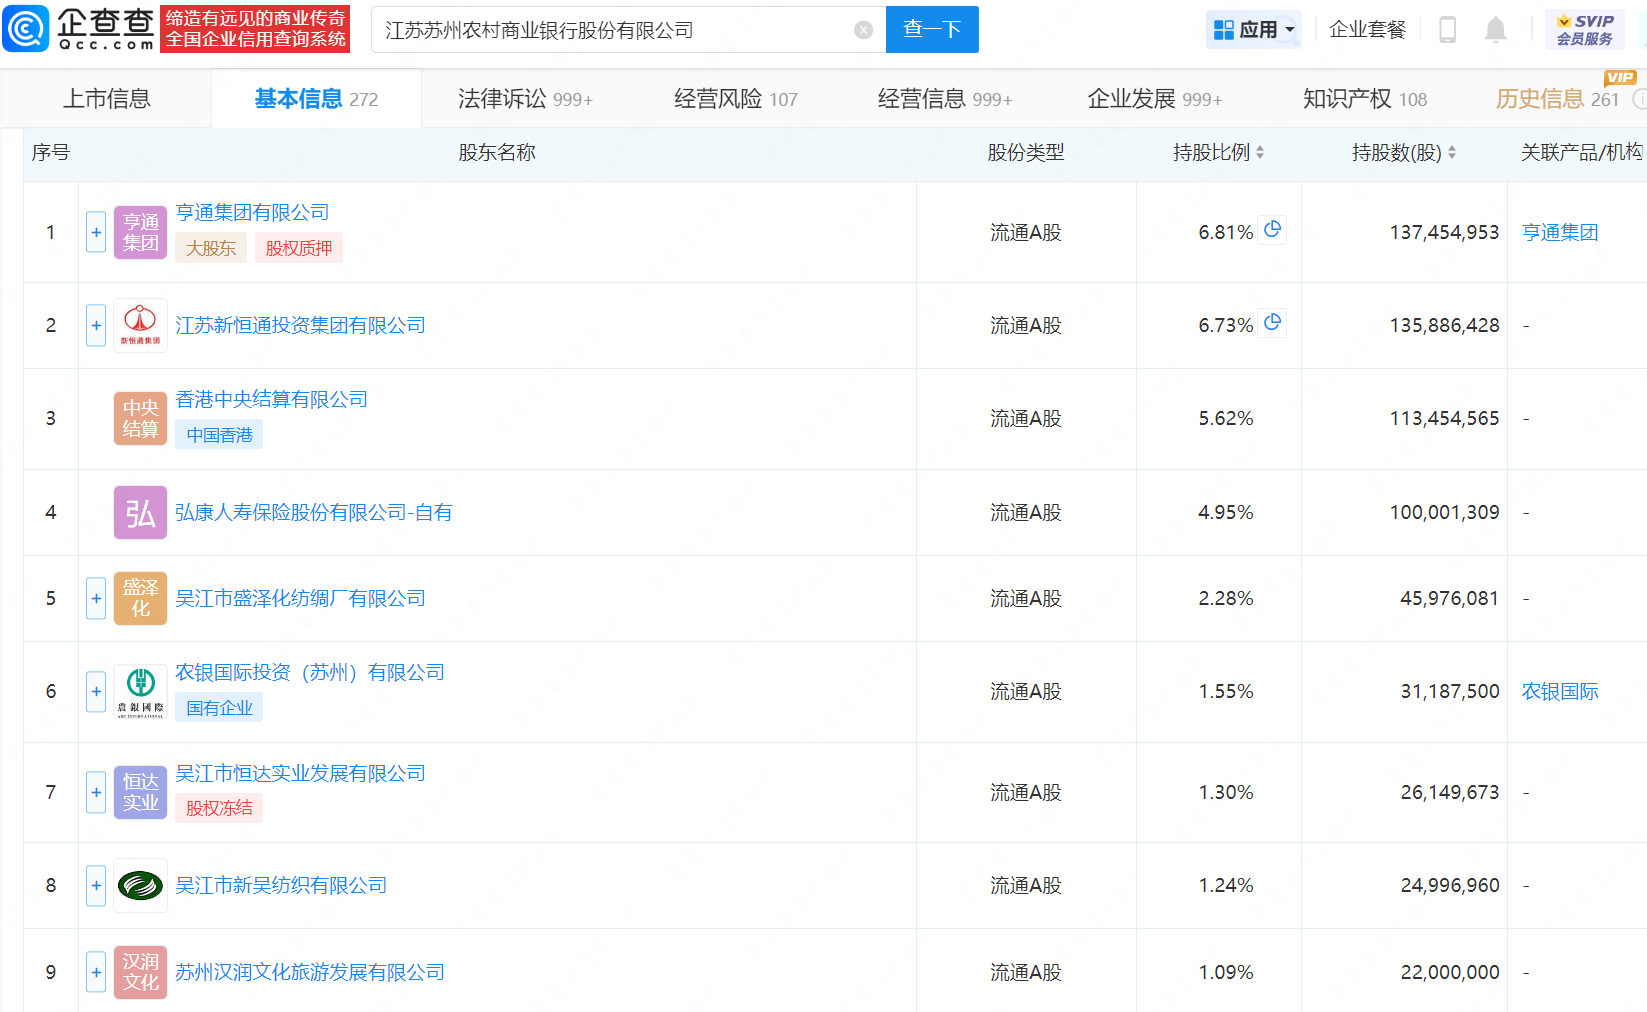Click the Qcc.com logo icon
This screenshot has height=1012, width=1647.
point(25,28)
